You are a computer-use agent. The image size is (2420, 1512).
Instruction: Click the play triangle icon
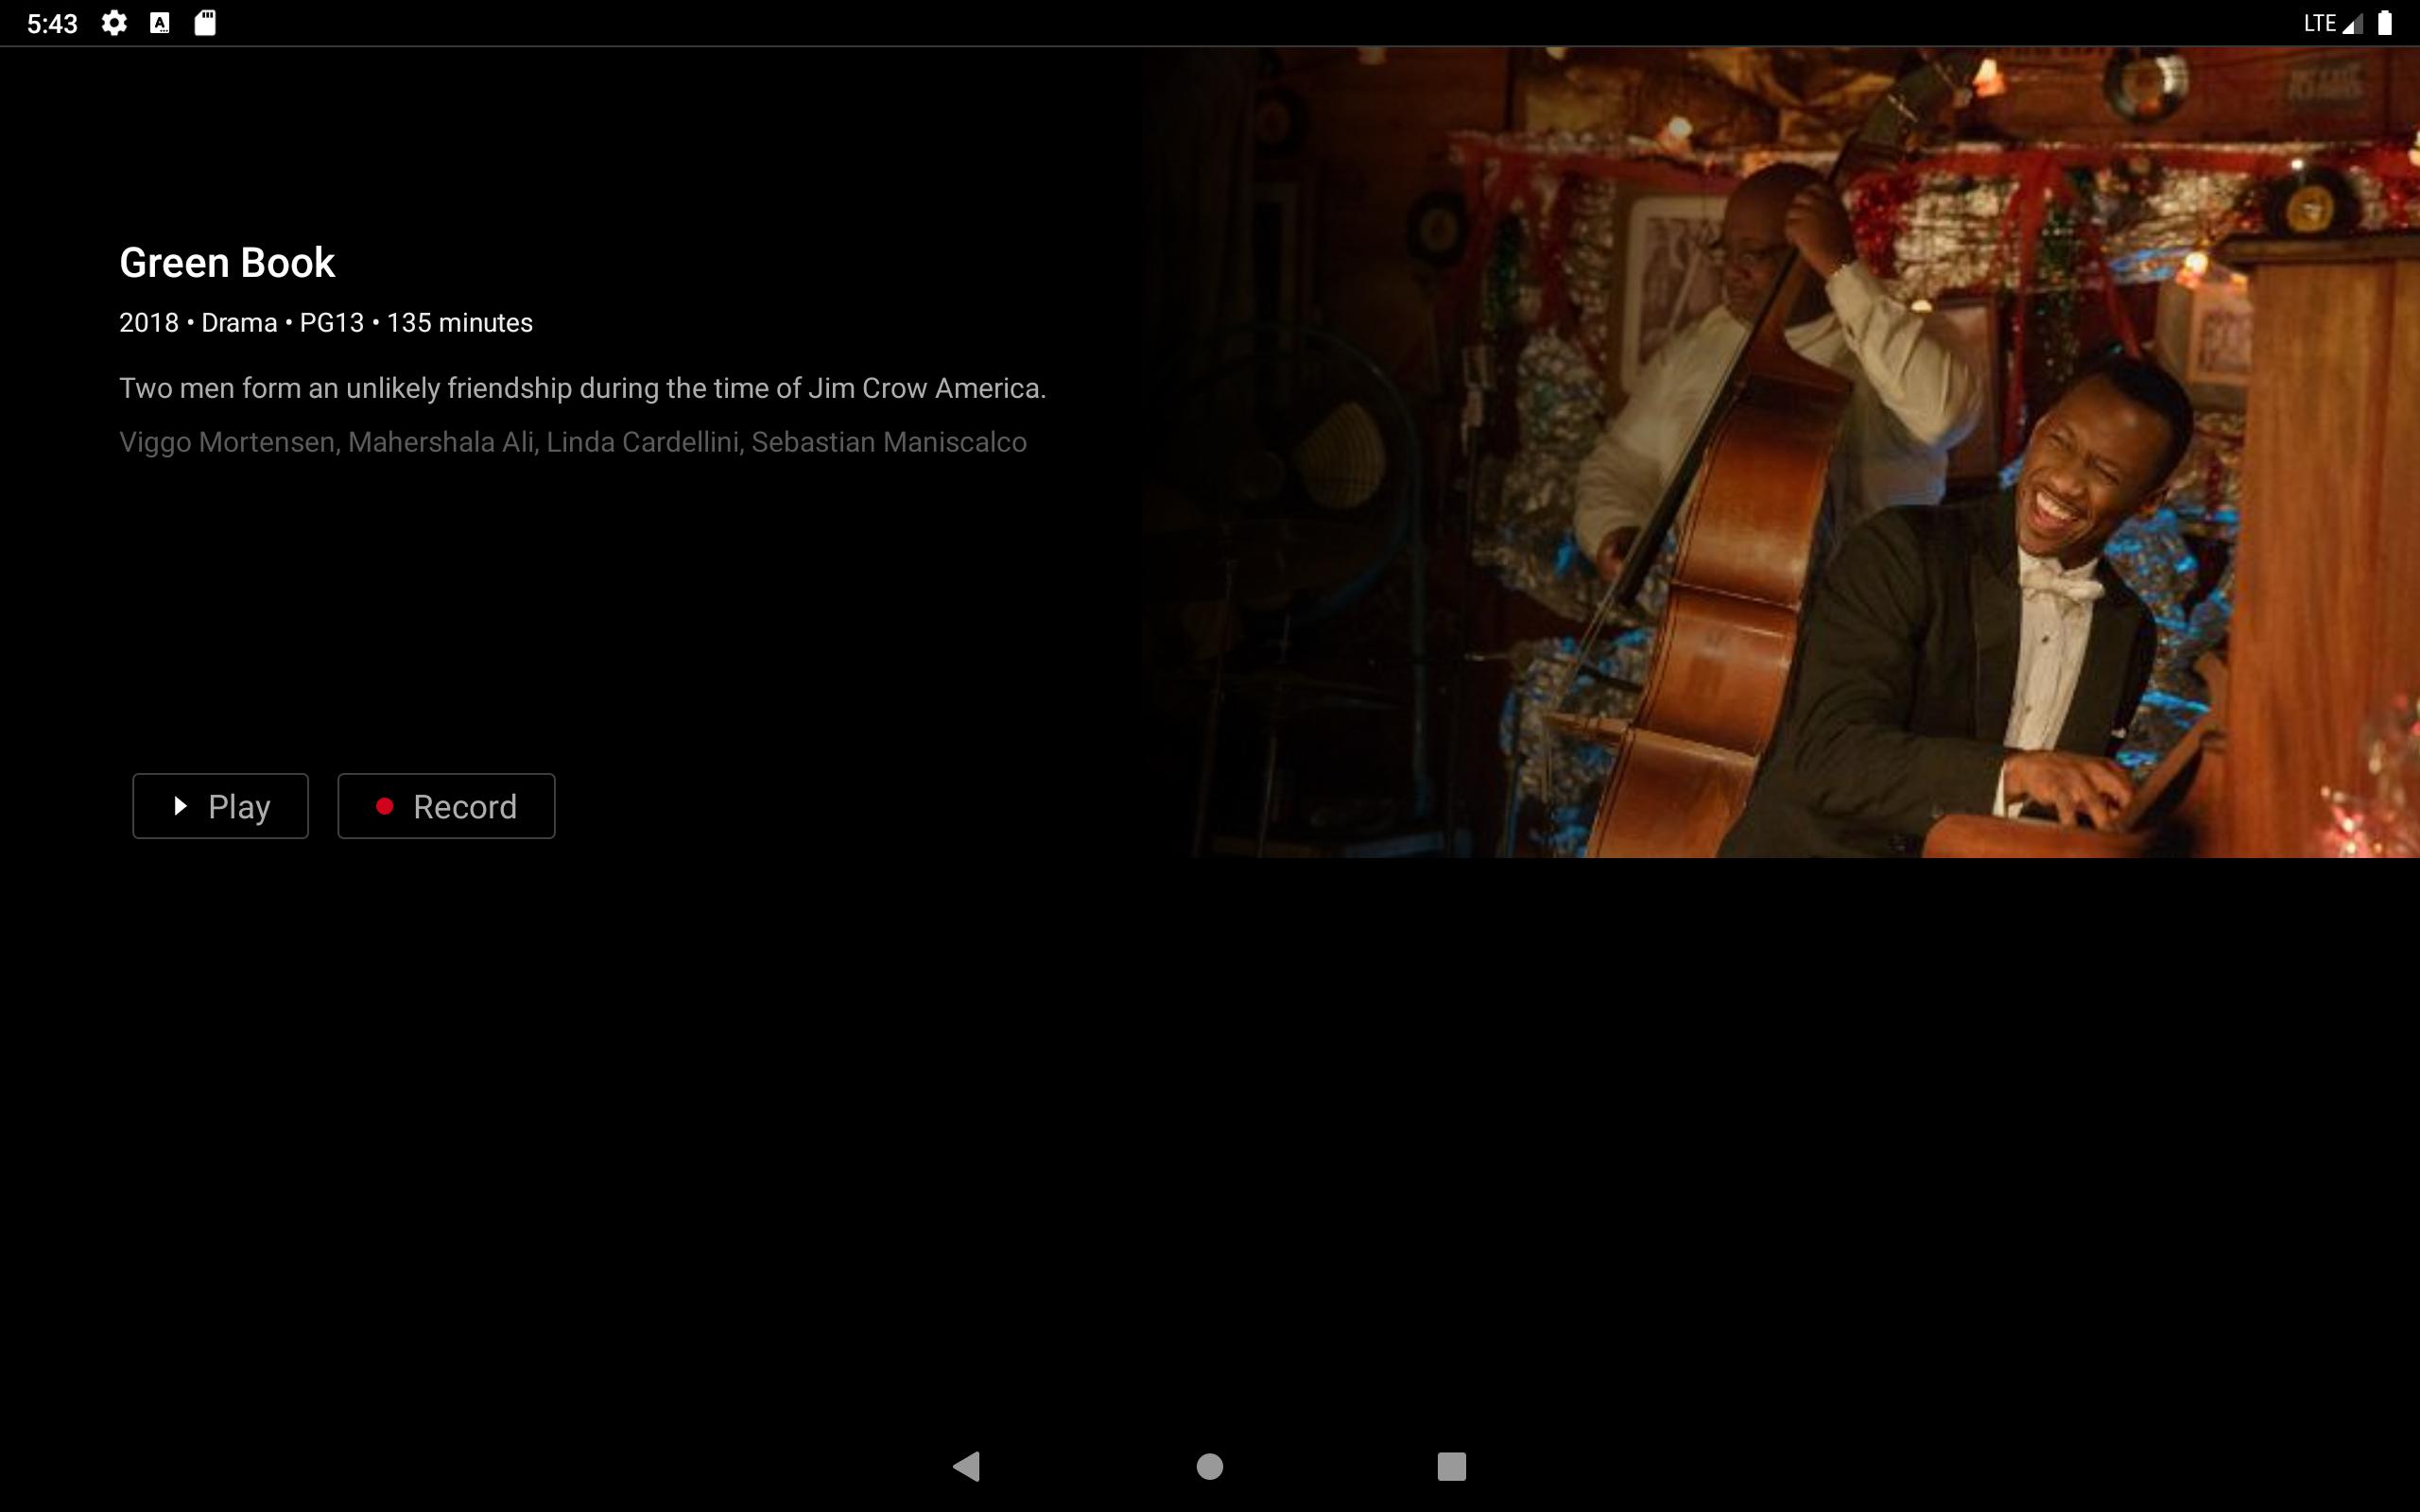click(x=181, y=806)
